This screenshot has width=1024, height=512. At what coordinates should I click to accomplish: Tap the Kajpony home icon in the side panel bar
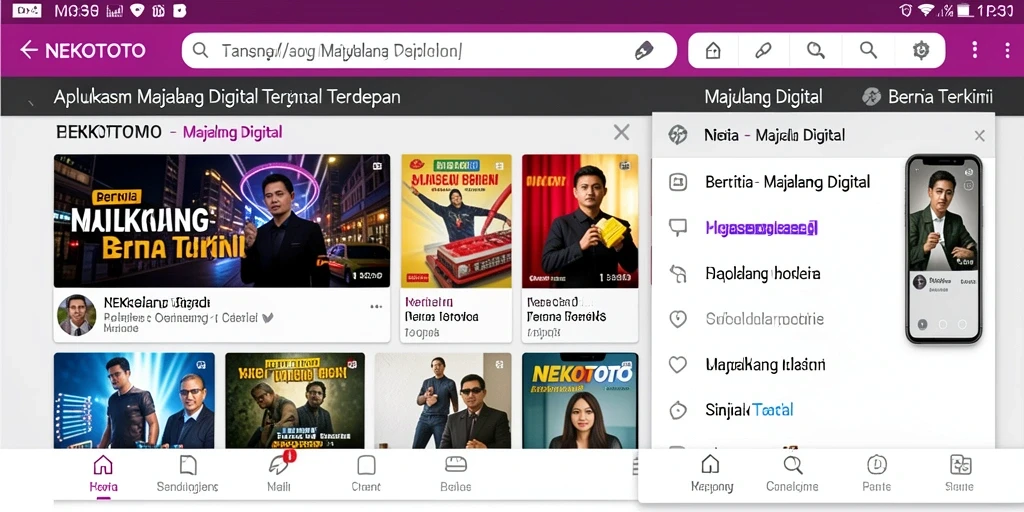click(711, 473)
